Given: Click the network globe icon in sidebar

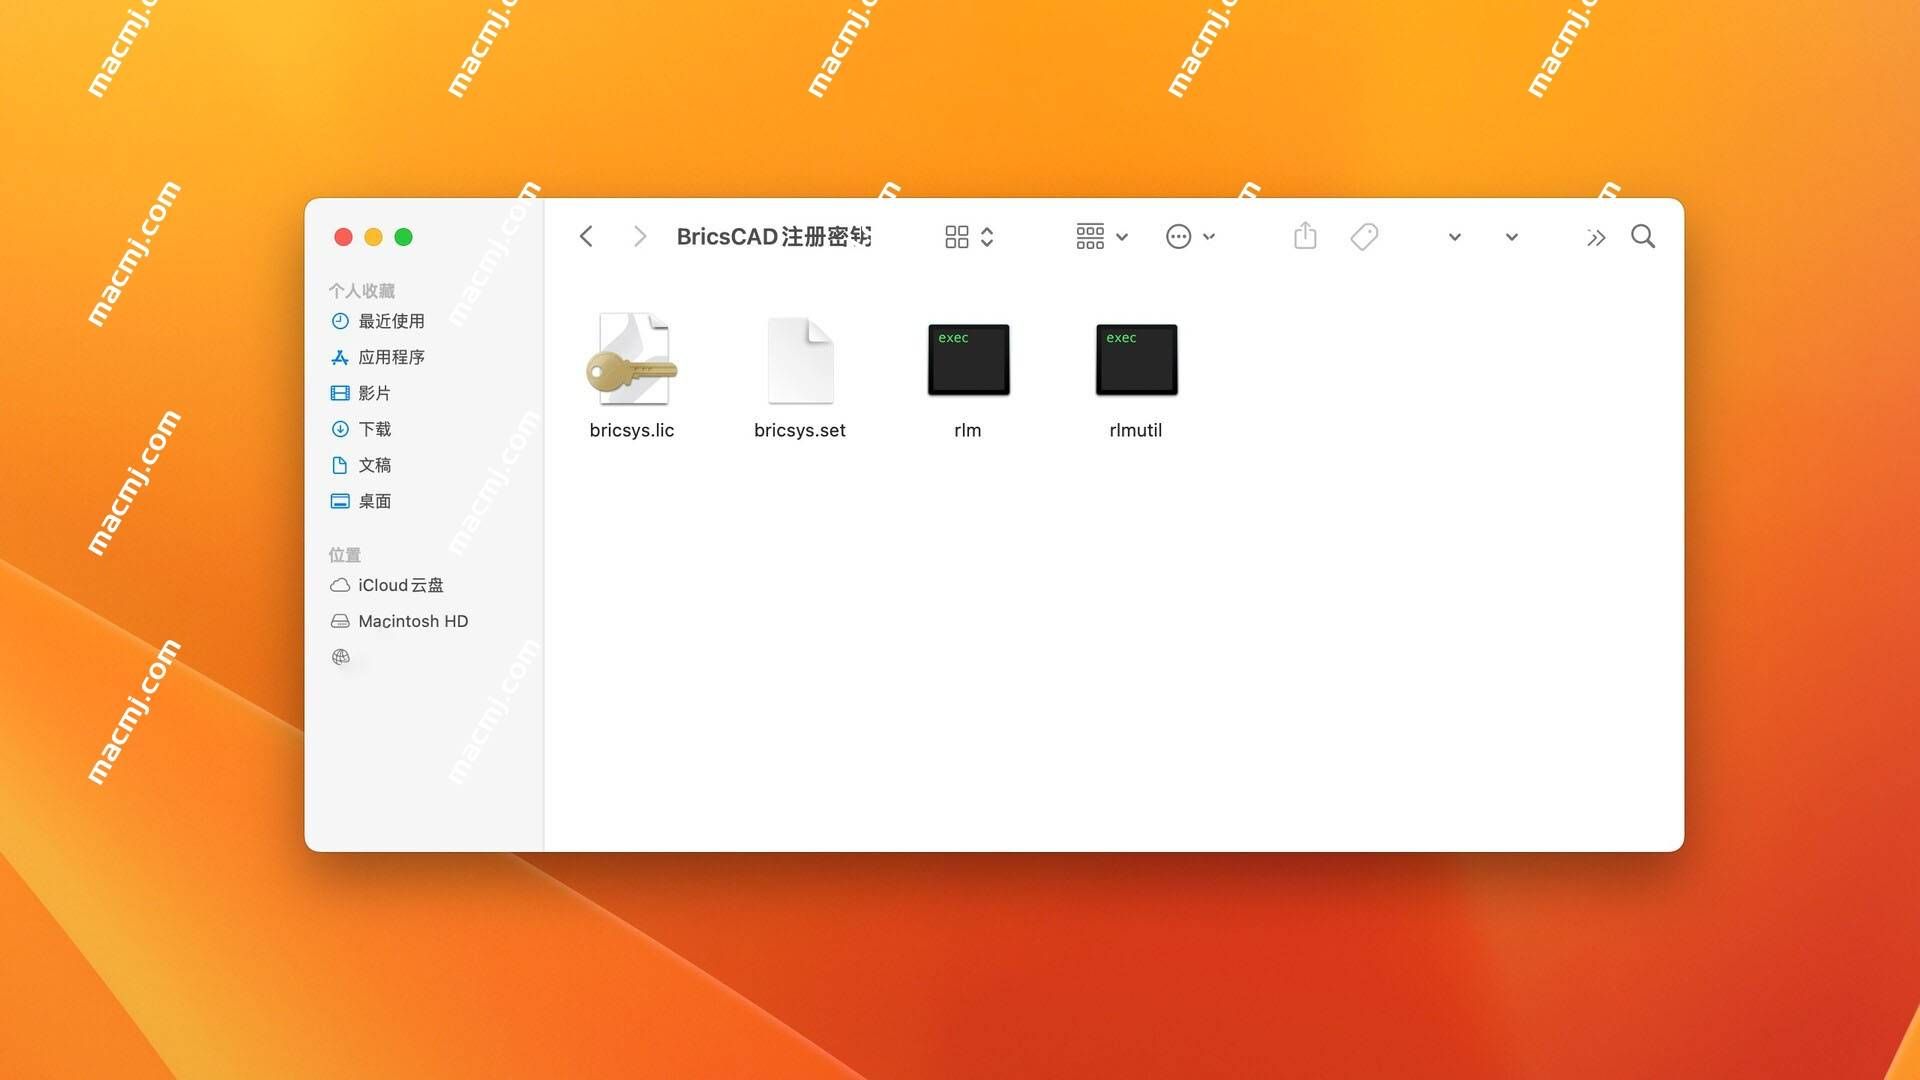Looking at the screenshot, I should (341, 657).
